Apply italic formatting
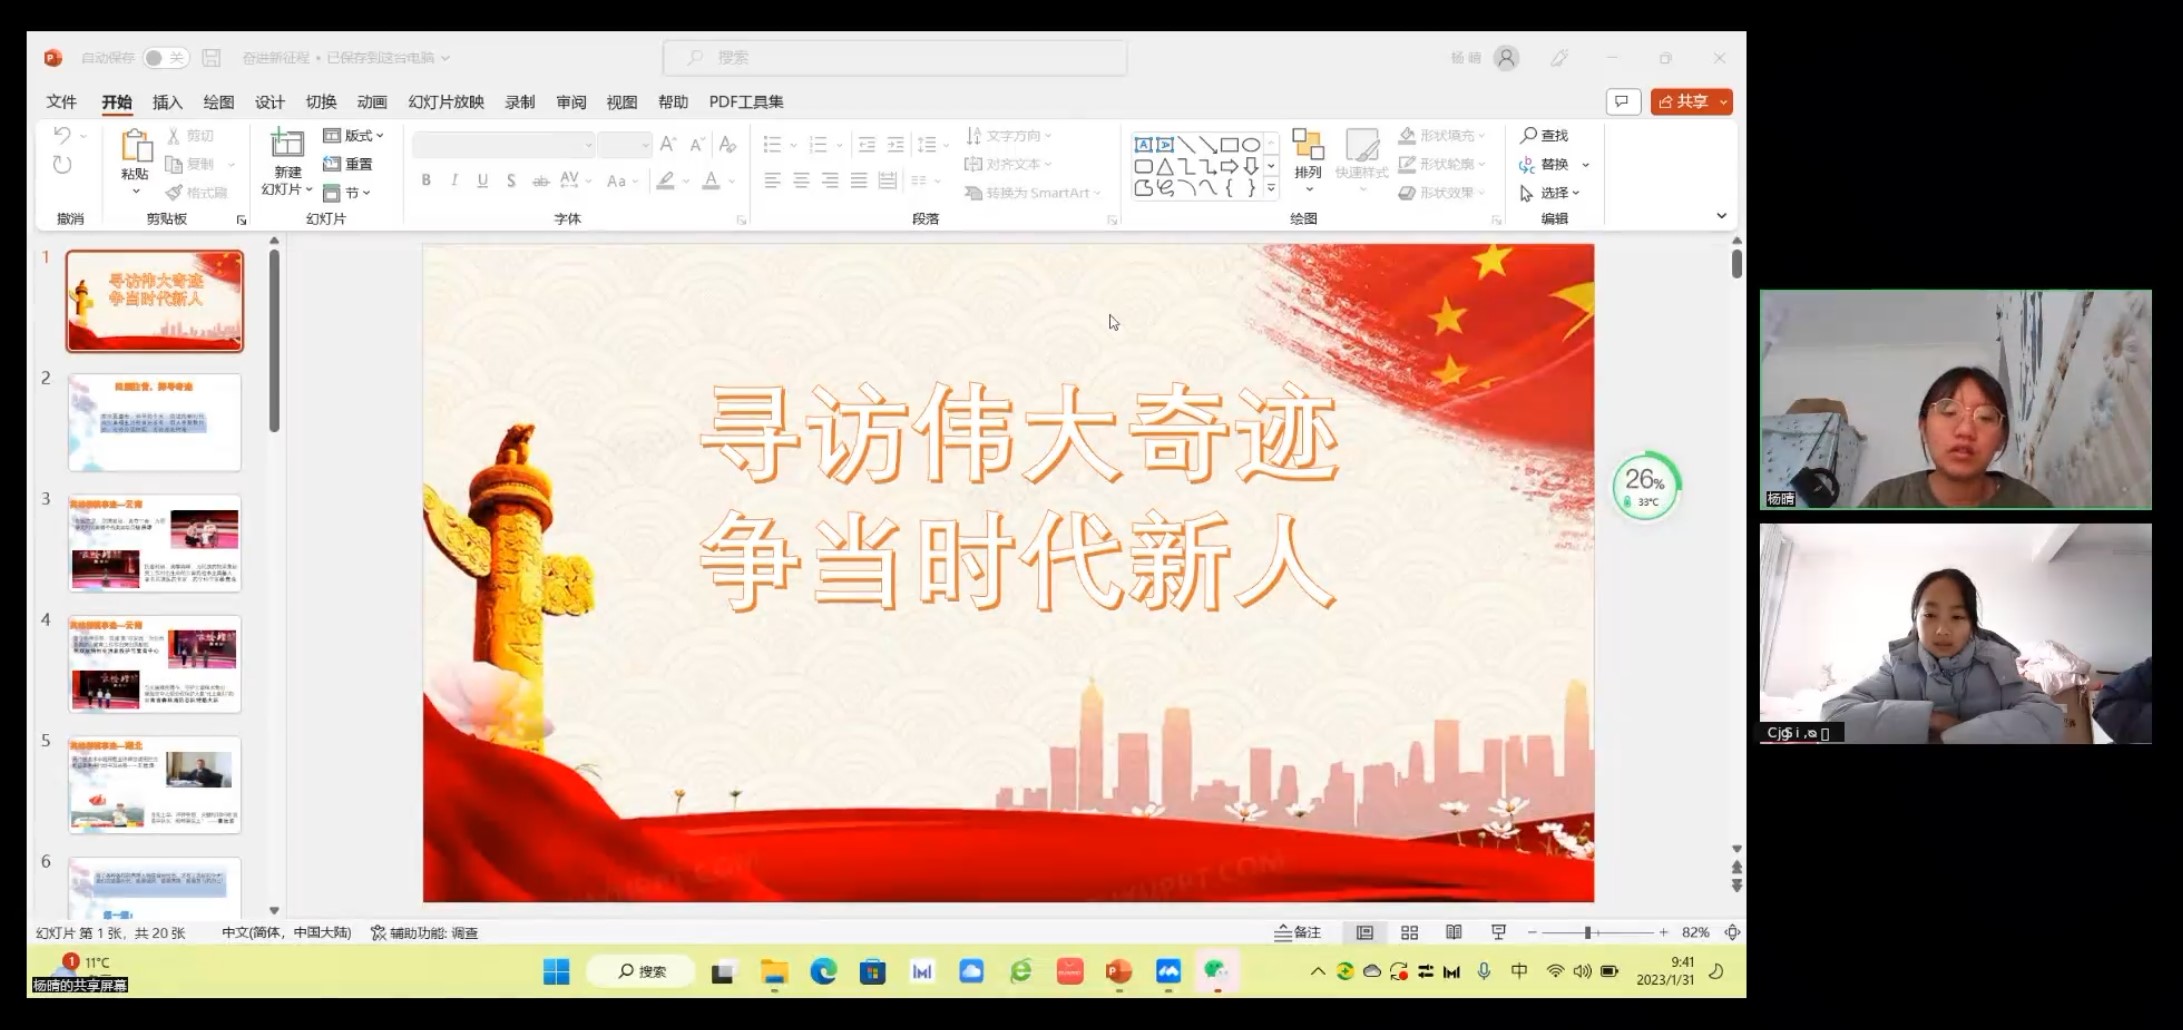This screenshot has height=1030, width=2183. (x=453, y=180)
